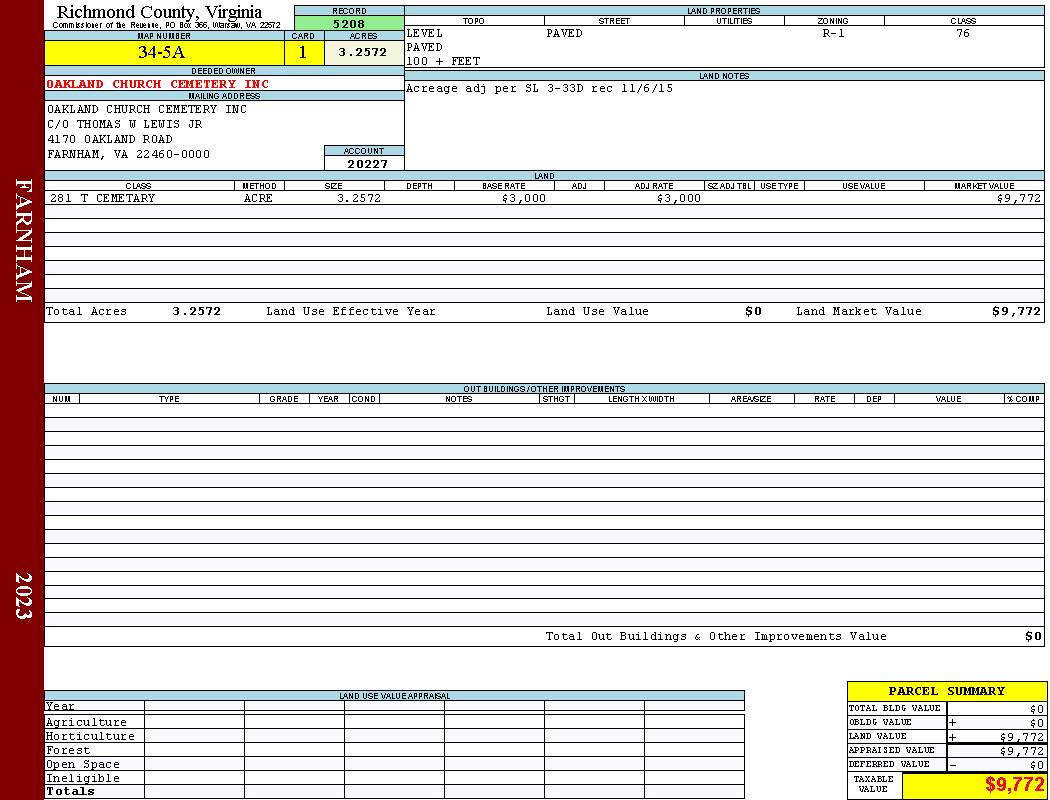Click the Richmond County, Virginia title
Image resolution: width=1050 pixels, height=800 pixels.
point(159,12)
